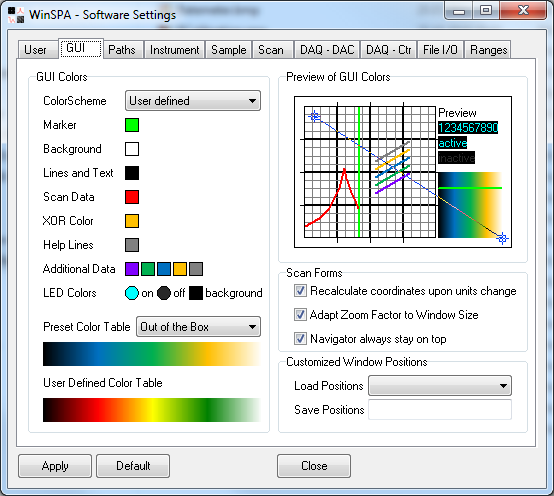Open the Load Positions dropdown
The image size is (554, 496).
pos(440,386)
